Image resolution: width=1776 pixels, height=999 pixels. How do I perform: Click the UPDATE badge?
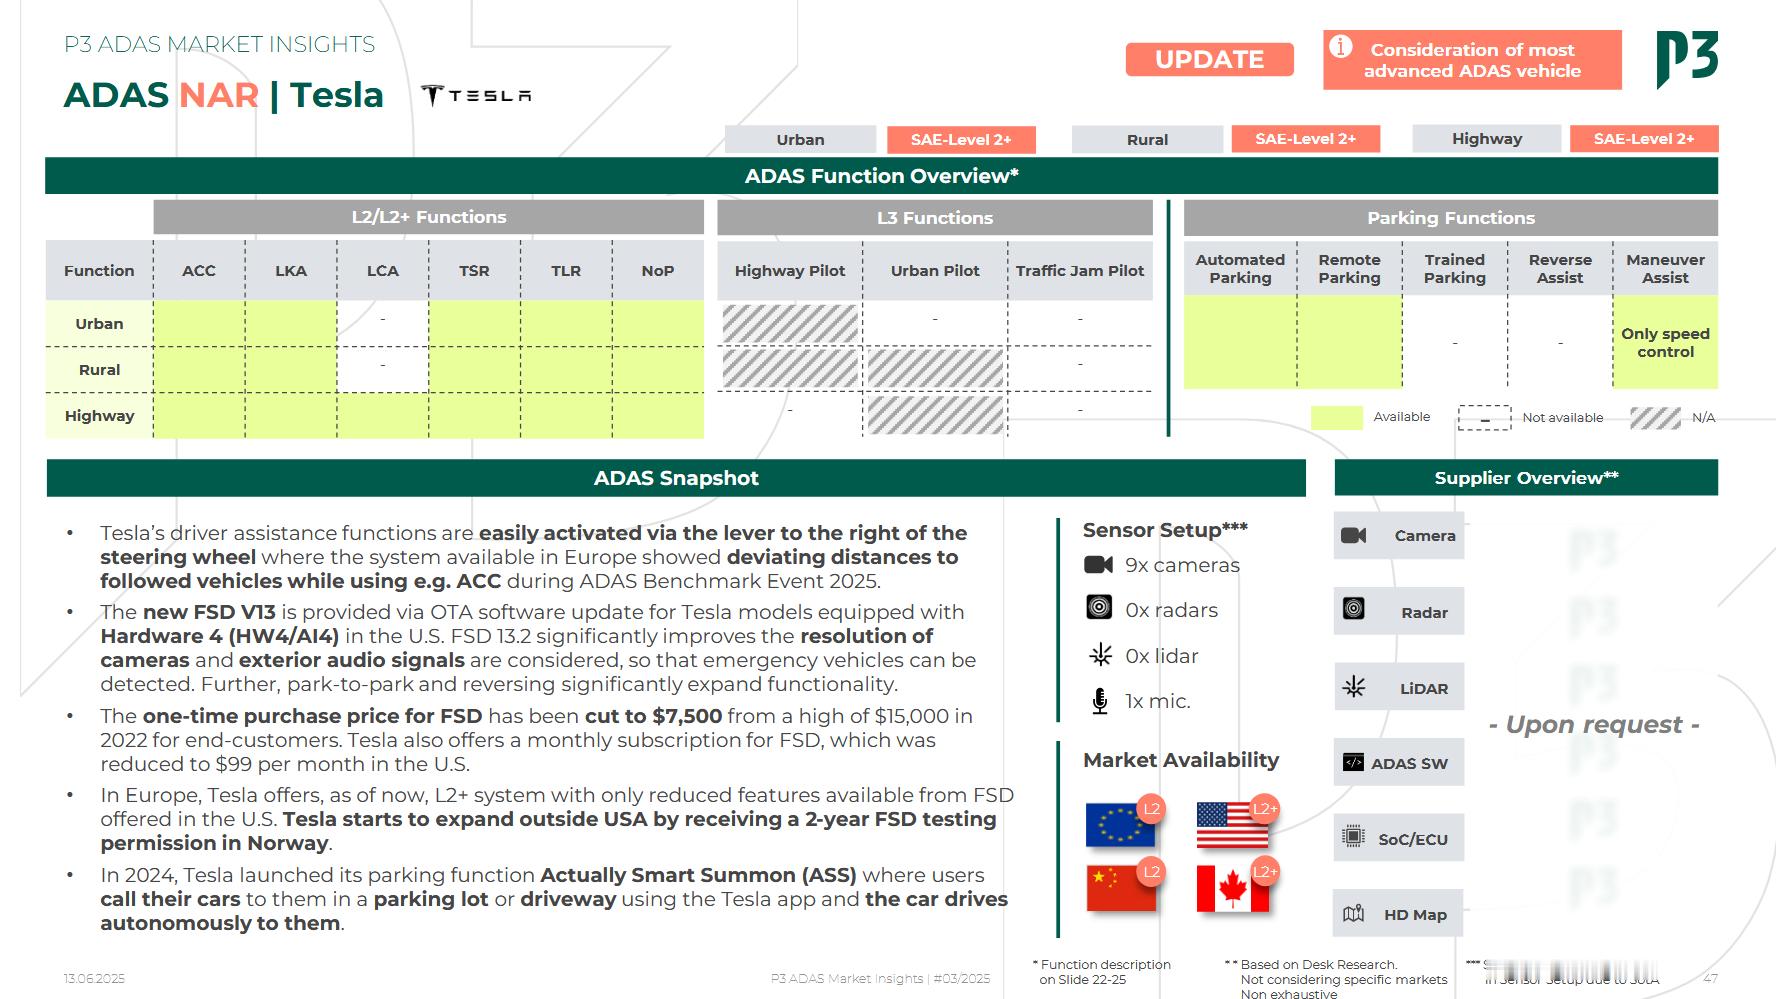[1209, 60]
